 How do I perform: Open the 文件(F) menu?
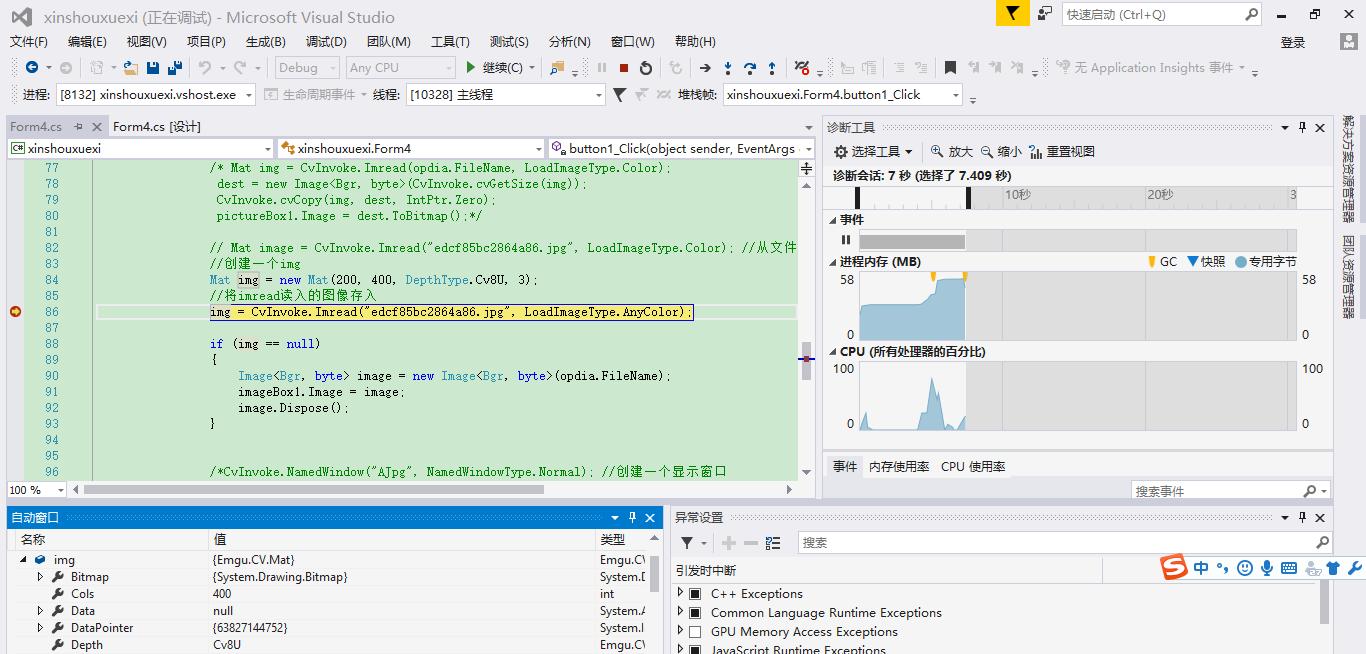(x=29, y=41)
